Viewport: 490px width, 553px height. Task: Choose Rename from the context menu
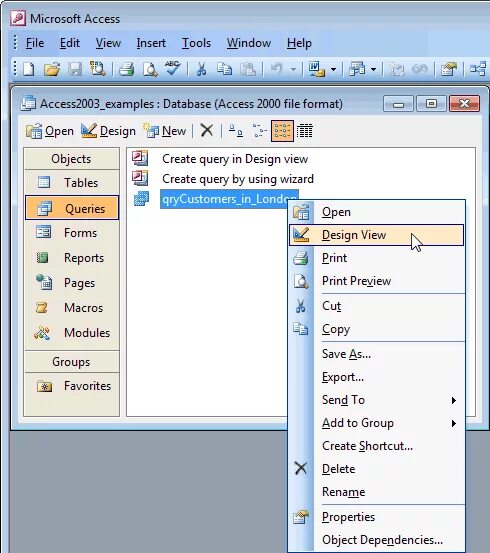click(376, 492)
